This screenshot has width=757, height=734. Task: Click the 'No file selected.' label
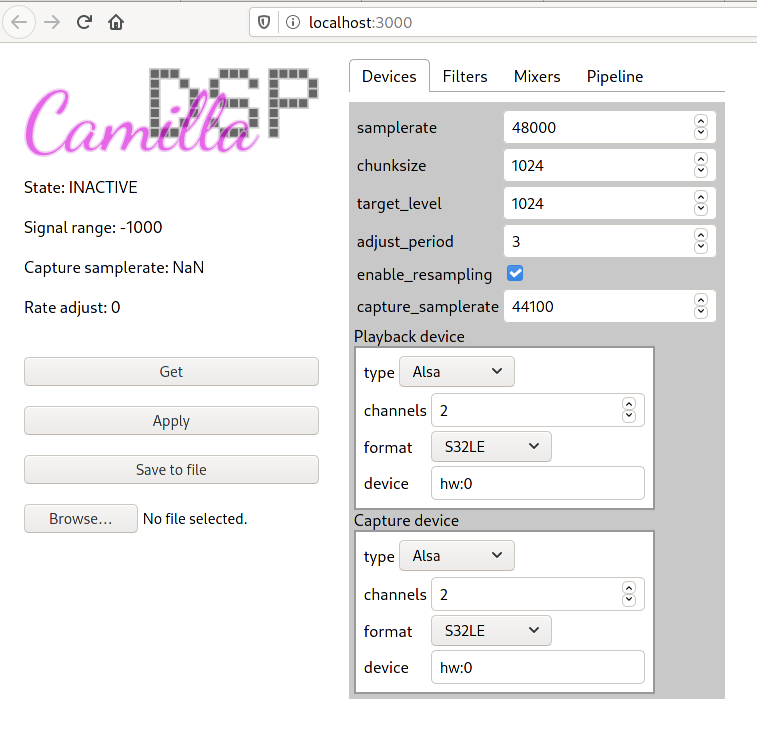(x=195, y=519)
